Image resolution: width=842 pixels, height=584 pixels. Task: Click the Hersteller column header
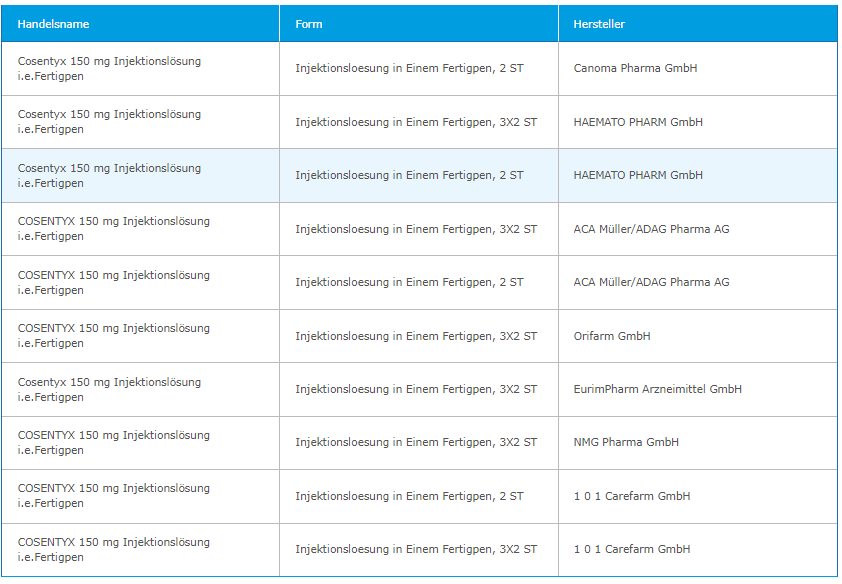click(599, 24)
